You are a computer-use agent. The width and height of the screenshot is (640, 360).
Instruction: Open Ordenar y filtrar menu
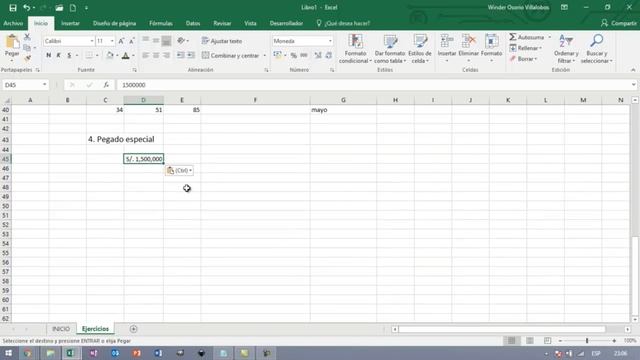(x=566, y=49)
